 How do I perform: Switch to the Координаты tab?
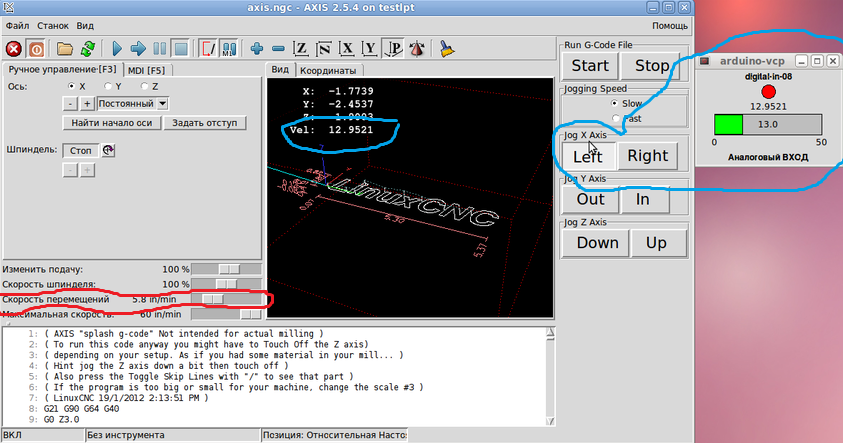328,70
